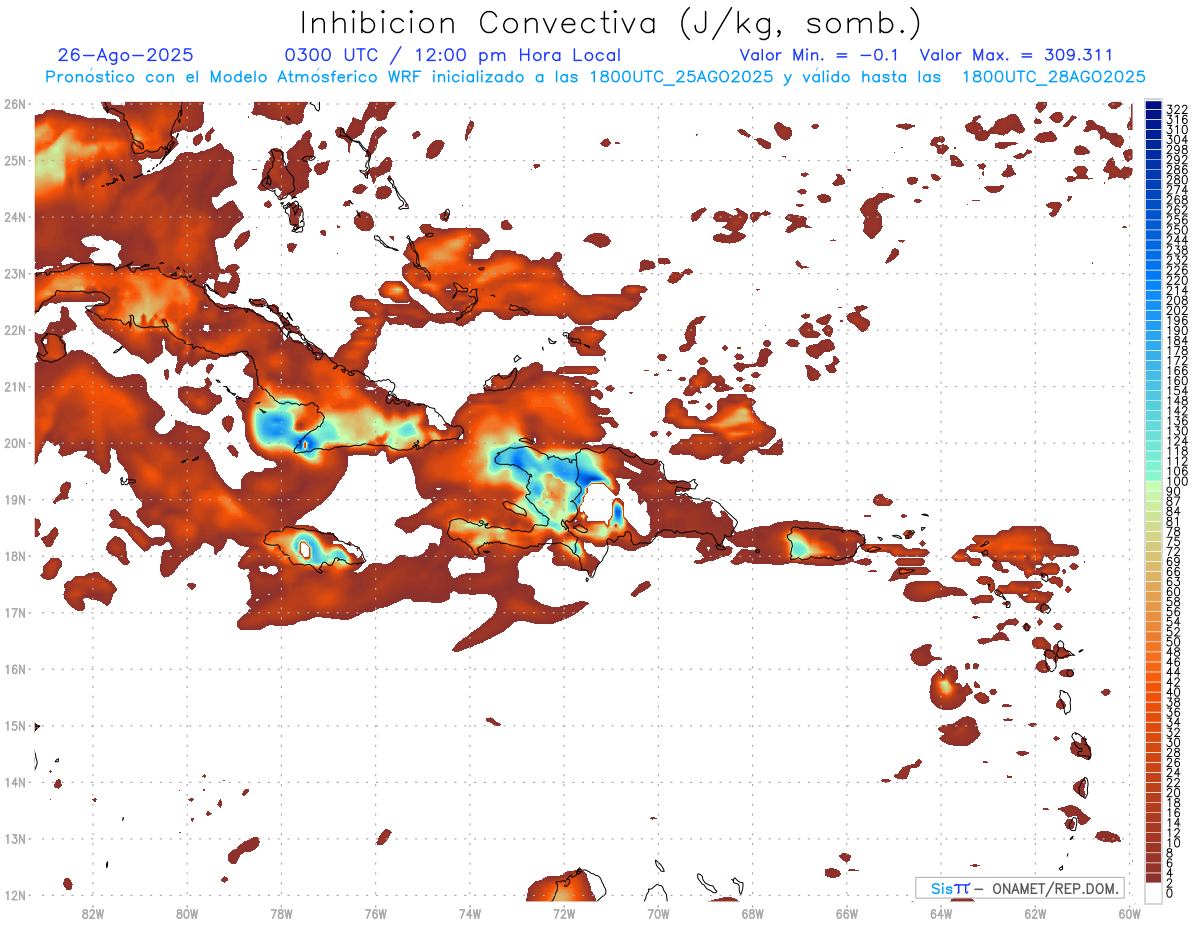Screen dimensions: 1200x927
Task: Click the 'Valor Max. = 309.311' text
Action: pos(1016,55)
